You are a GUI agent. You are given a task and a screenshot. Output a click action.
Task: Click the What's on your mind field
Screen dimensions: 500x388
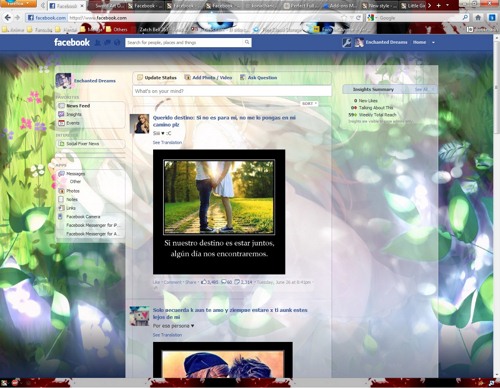232,91
